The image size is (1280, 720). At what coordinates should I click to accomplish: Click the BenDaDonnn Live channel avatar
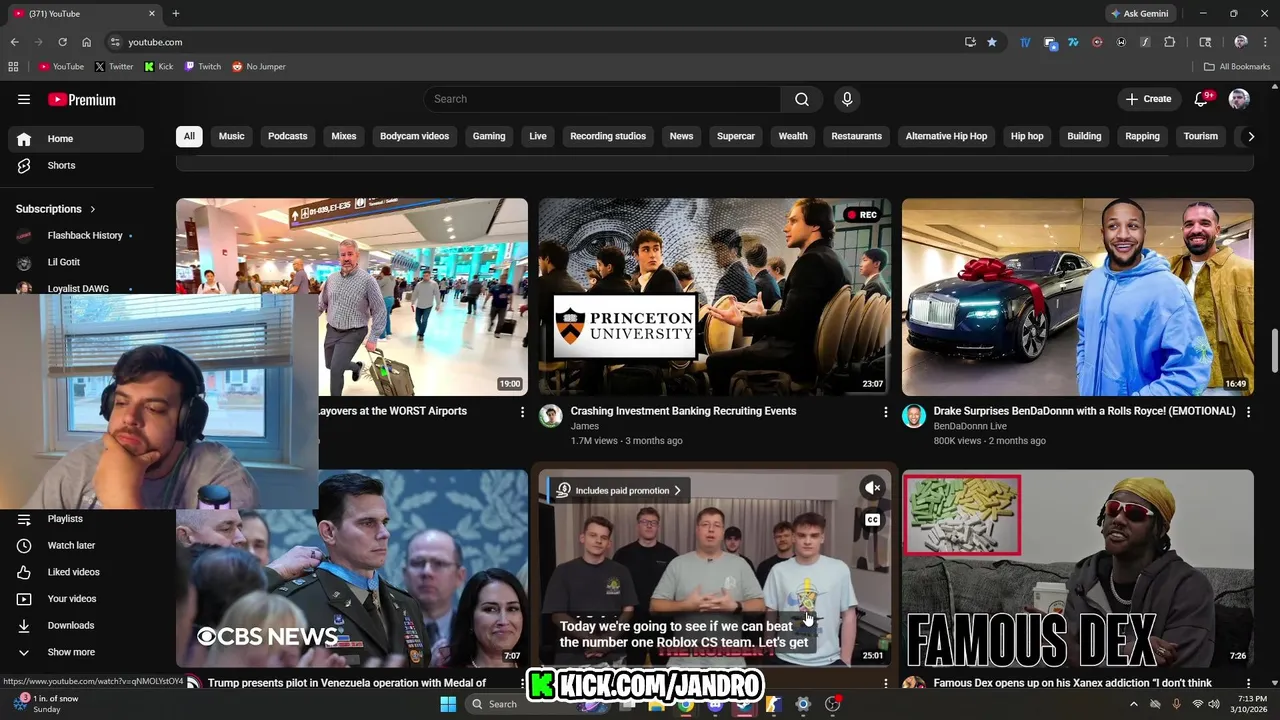click(914, 416)
